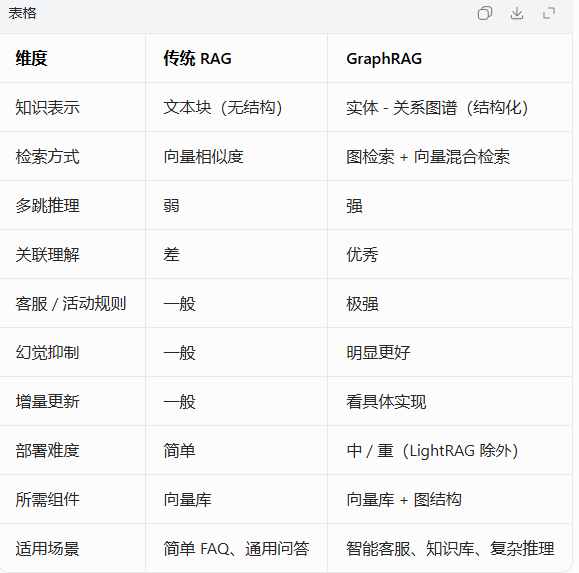This screenshot has width=579, height=573.
Task: Click the 简单 FAQ、通用问答 cell
Action: click(x=236, y=549)
